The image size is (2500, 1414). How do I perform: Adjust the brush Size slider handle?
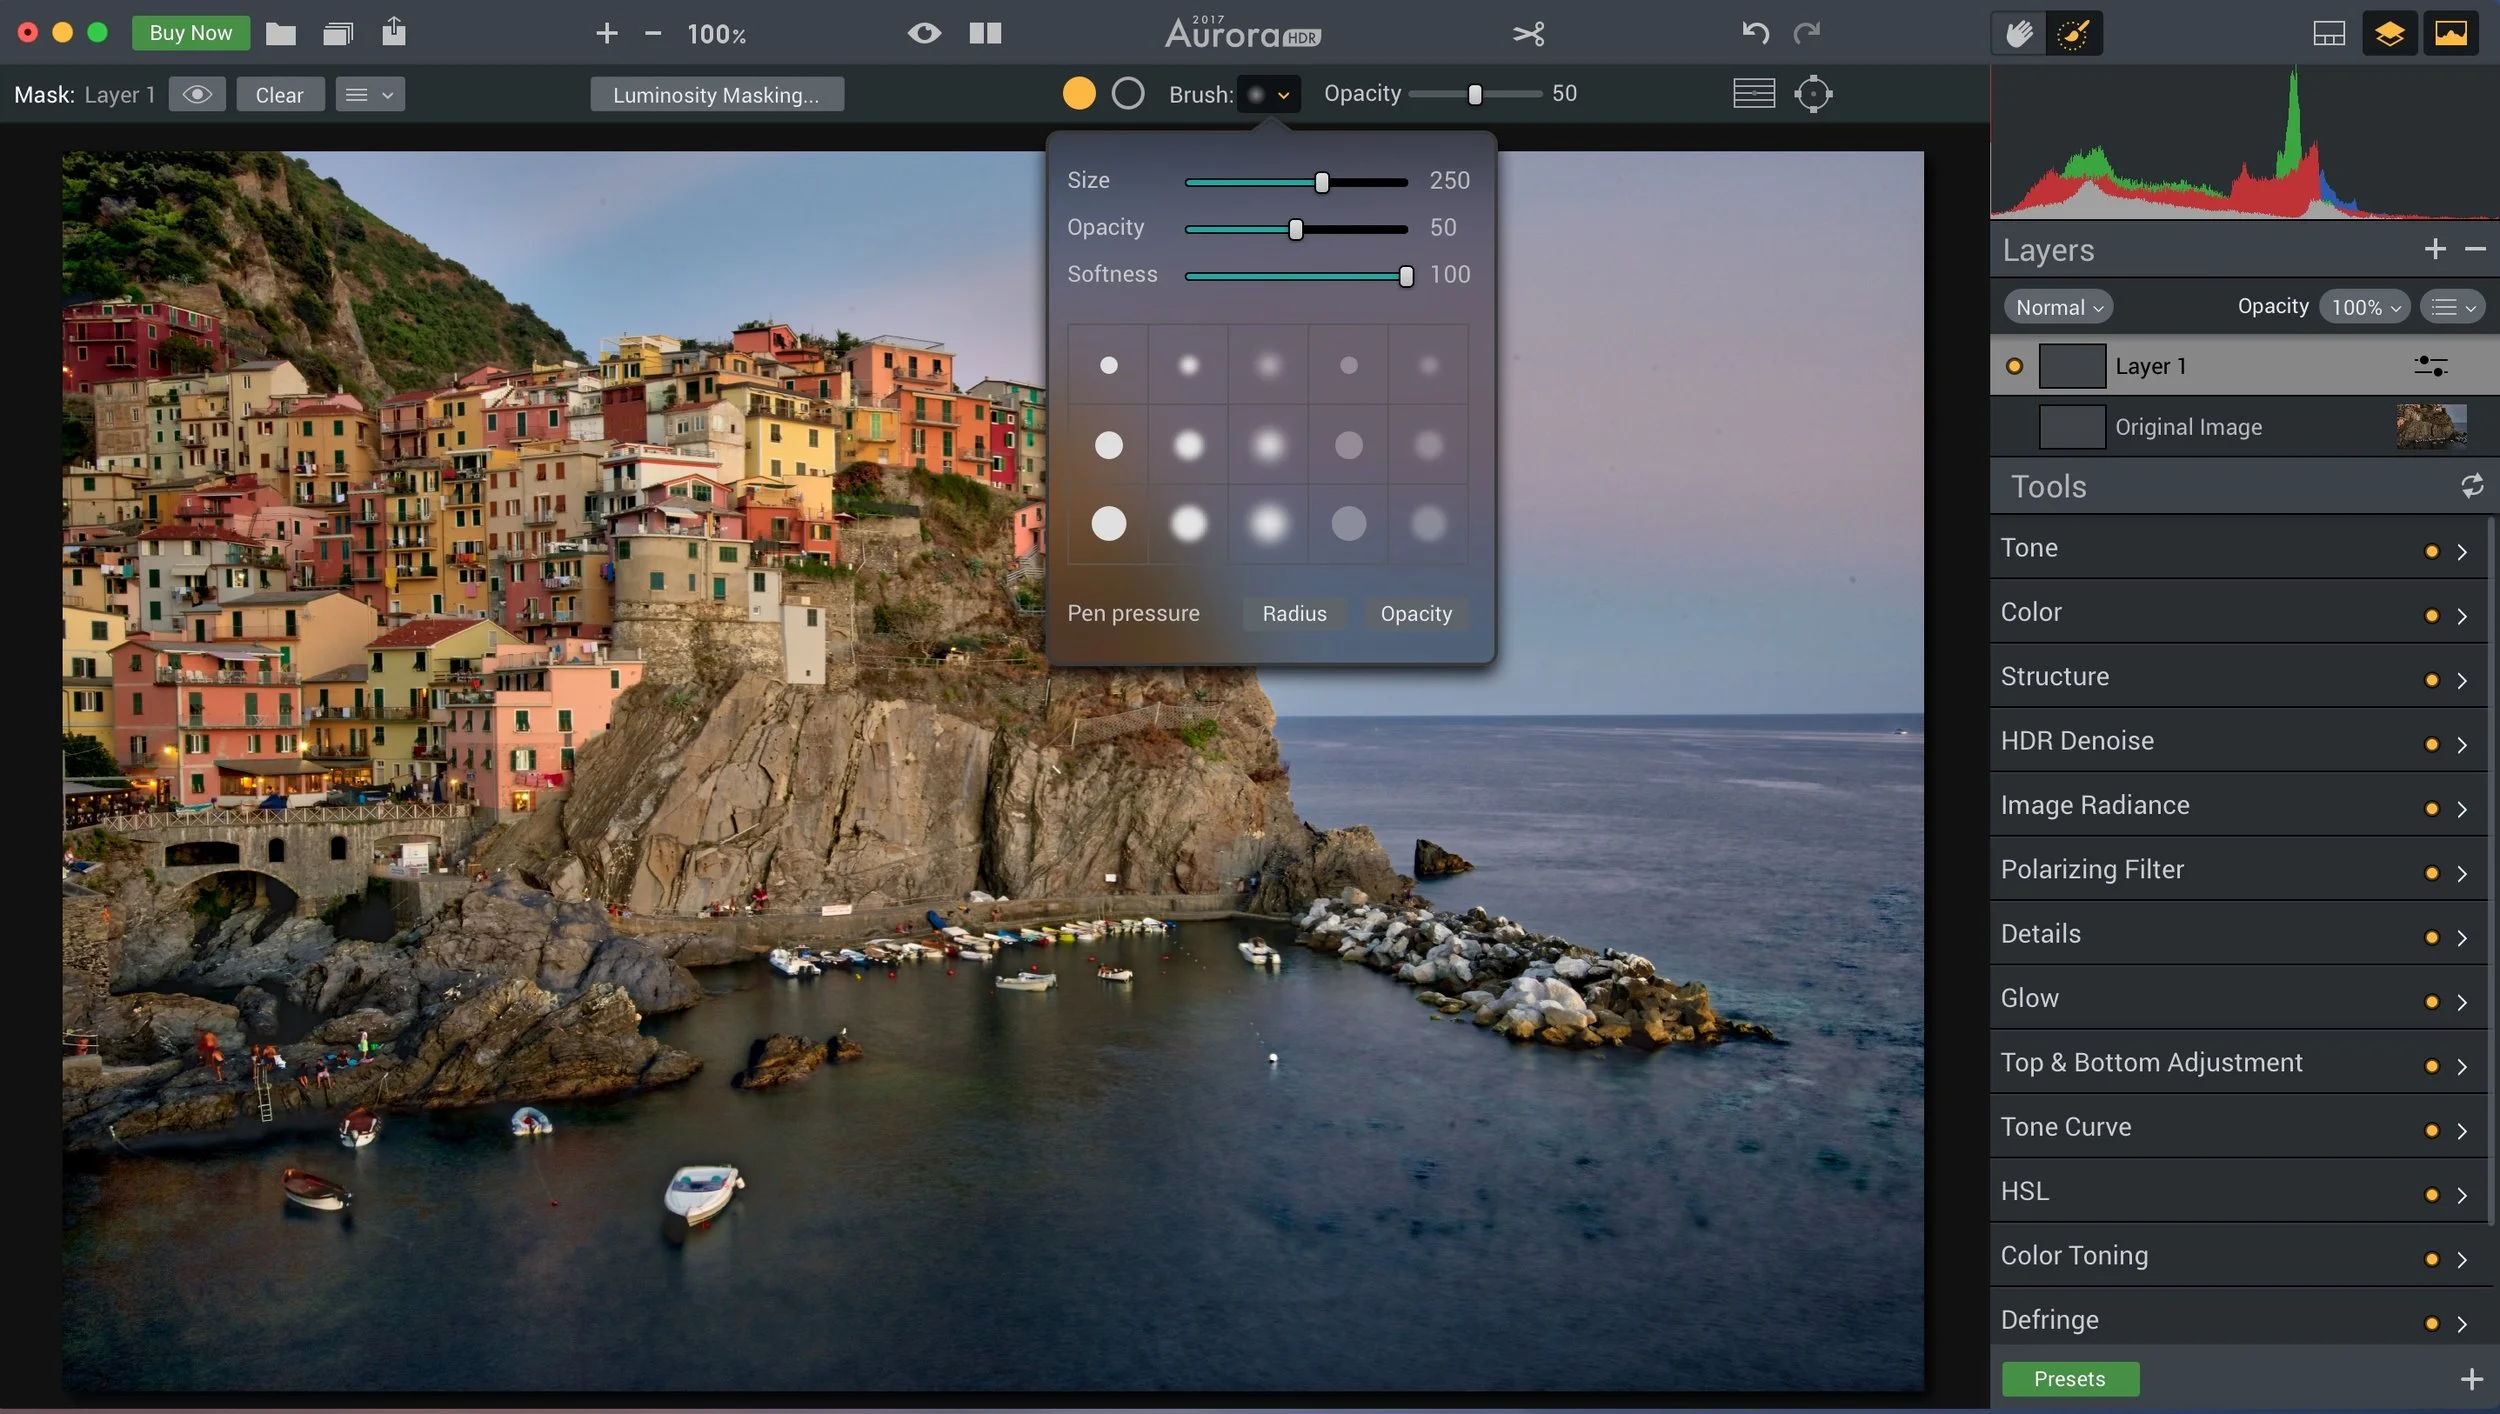(x=1322, y=182)
